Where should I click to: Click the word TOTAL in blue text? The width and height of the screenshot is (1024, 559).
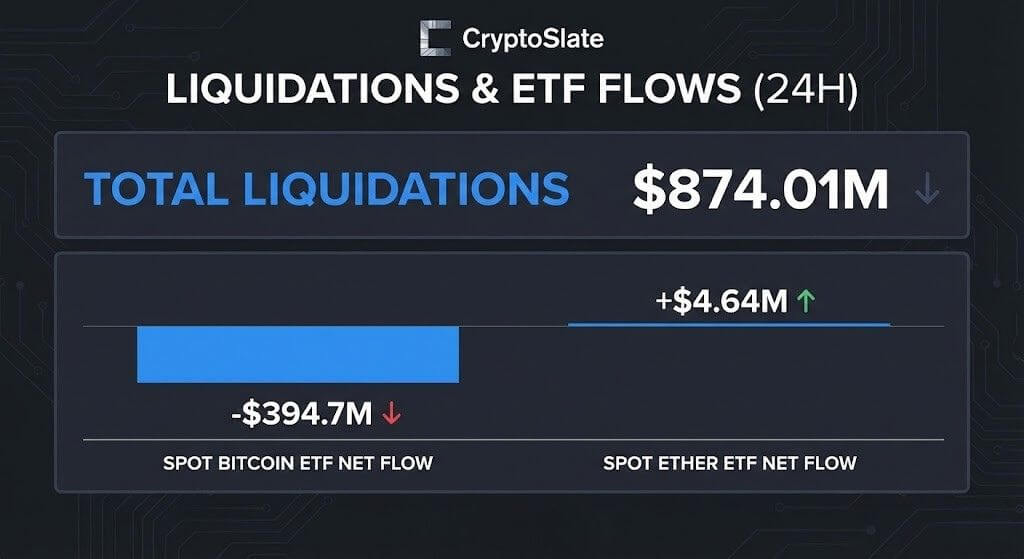pyautogui.click(x=158, y=189)
